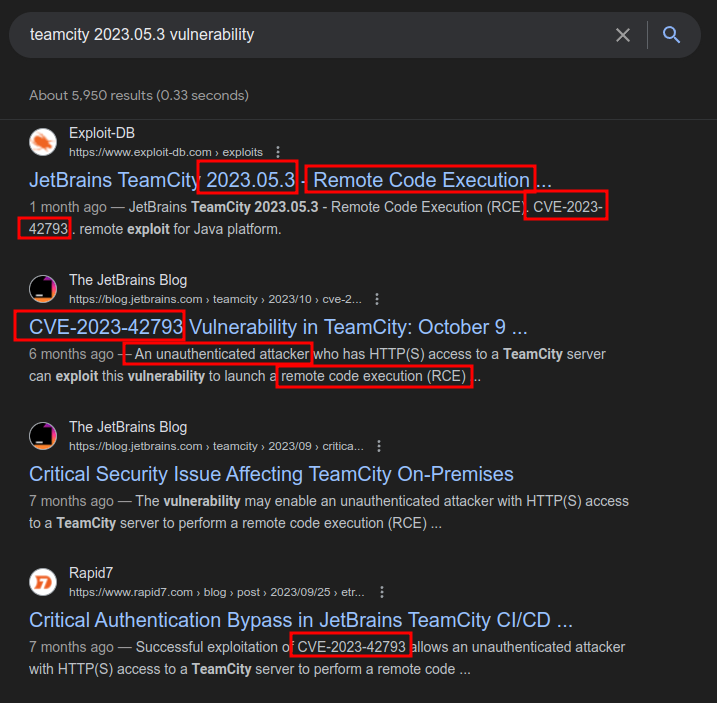
Task: Click the Rapid7 site name label
Action: pyautogui.click(x=91, y=573)
